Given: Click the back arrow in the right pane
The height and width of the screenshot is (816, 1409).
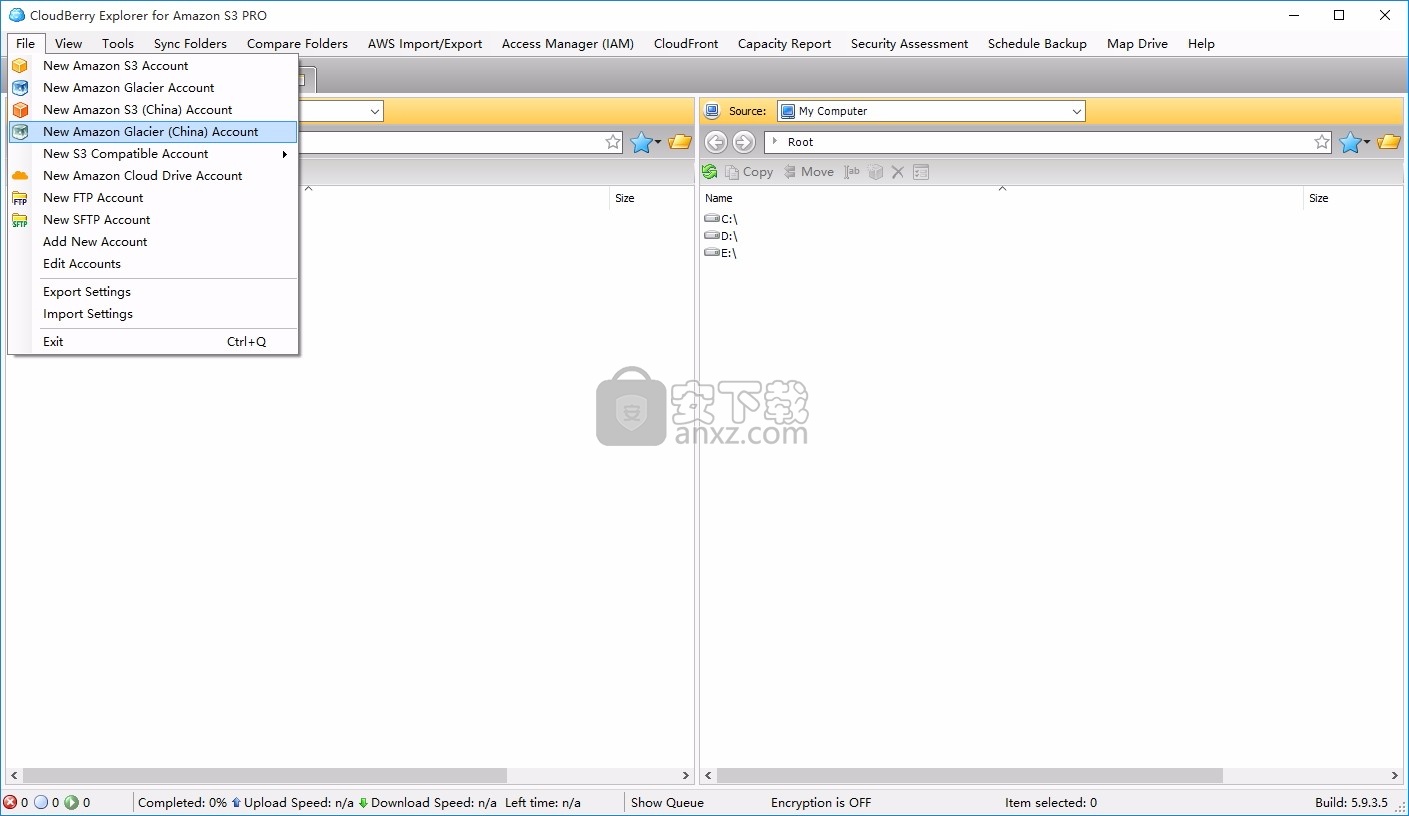Looking at the screenshot, I should point(715,142).
